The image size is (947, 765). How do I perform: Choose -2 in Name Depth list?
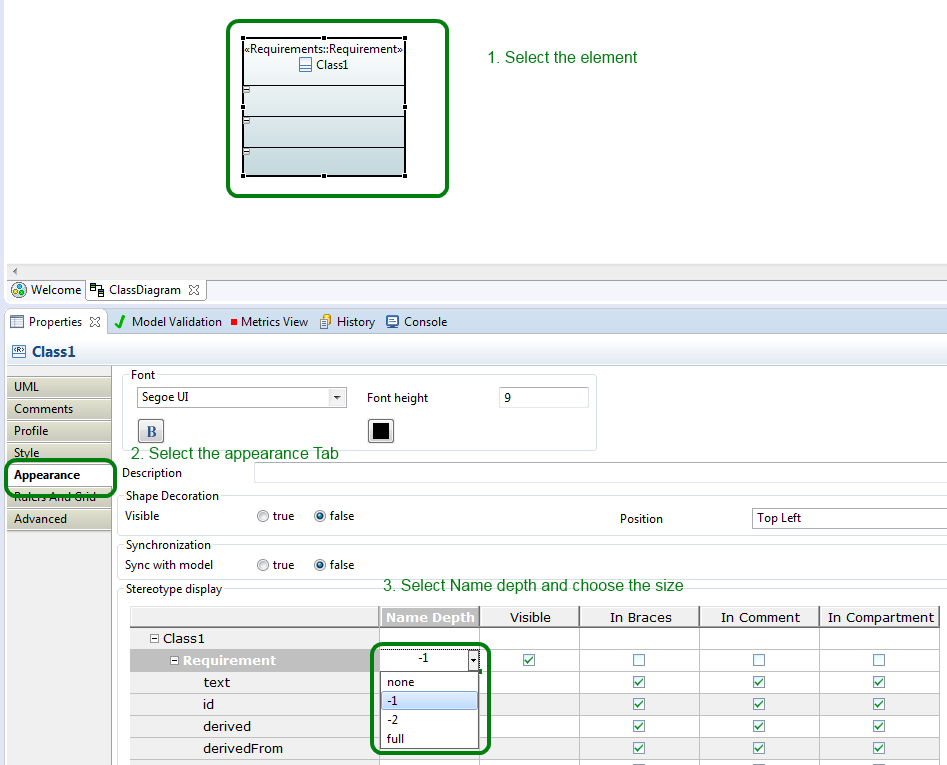click(x=429, y=720)
